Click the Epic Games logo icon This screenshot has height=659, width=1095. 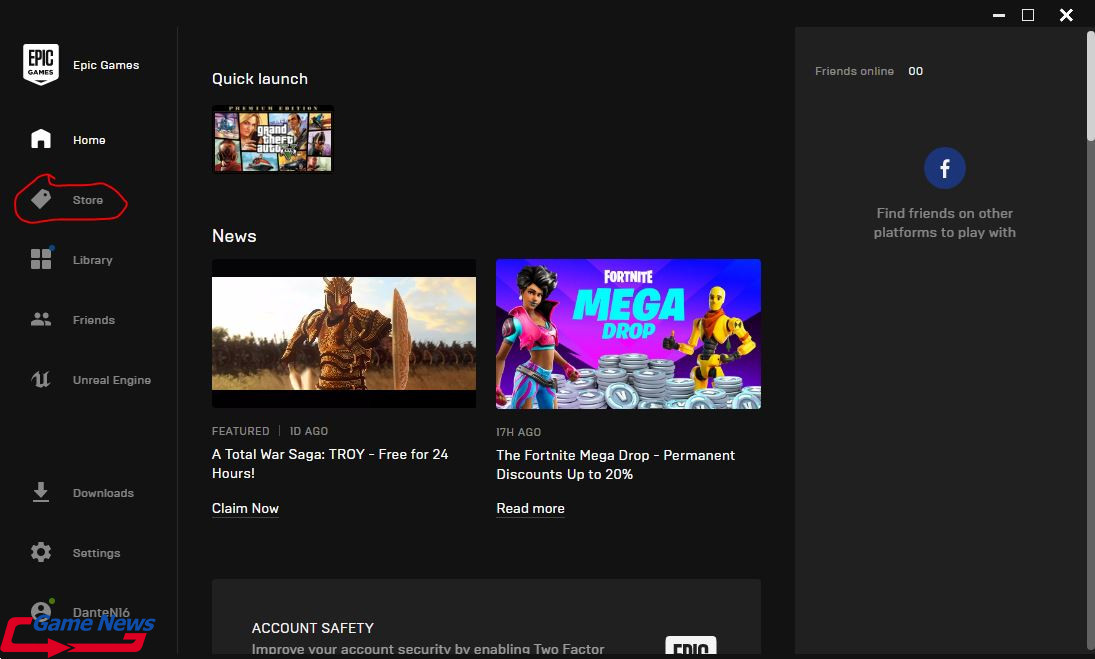(x=41, y=65)
